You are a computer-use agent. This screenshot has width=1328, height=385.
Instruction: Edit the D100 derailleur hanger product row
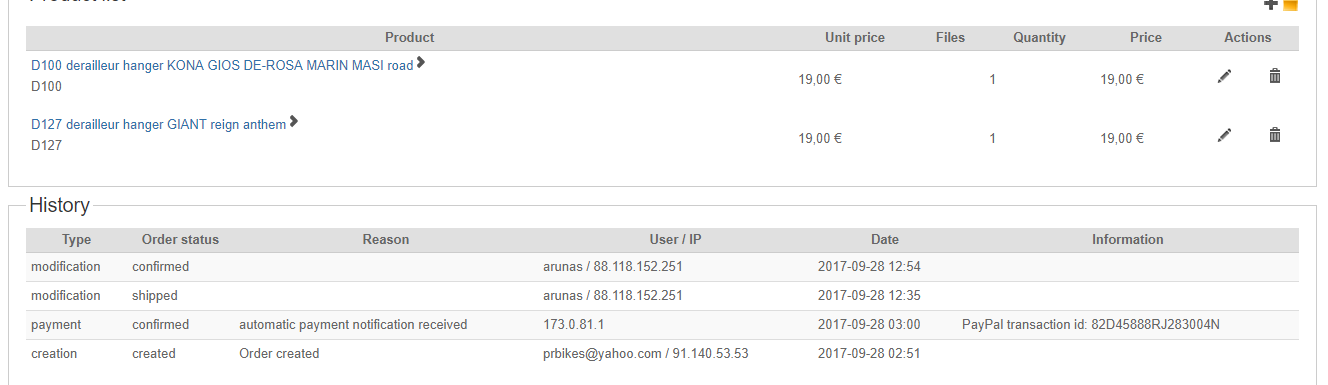point(1224,76)
